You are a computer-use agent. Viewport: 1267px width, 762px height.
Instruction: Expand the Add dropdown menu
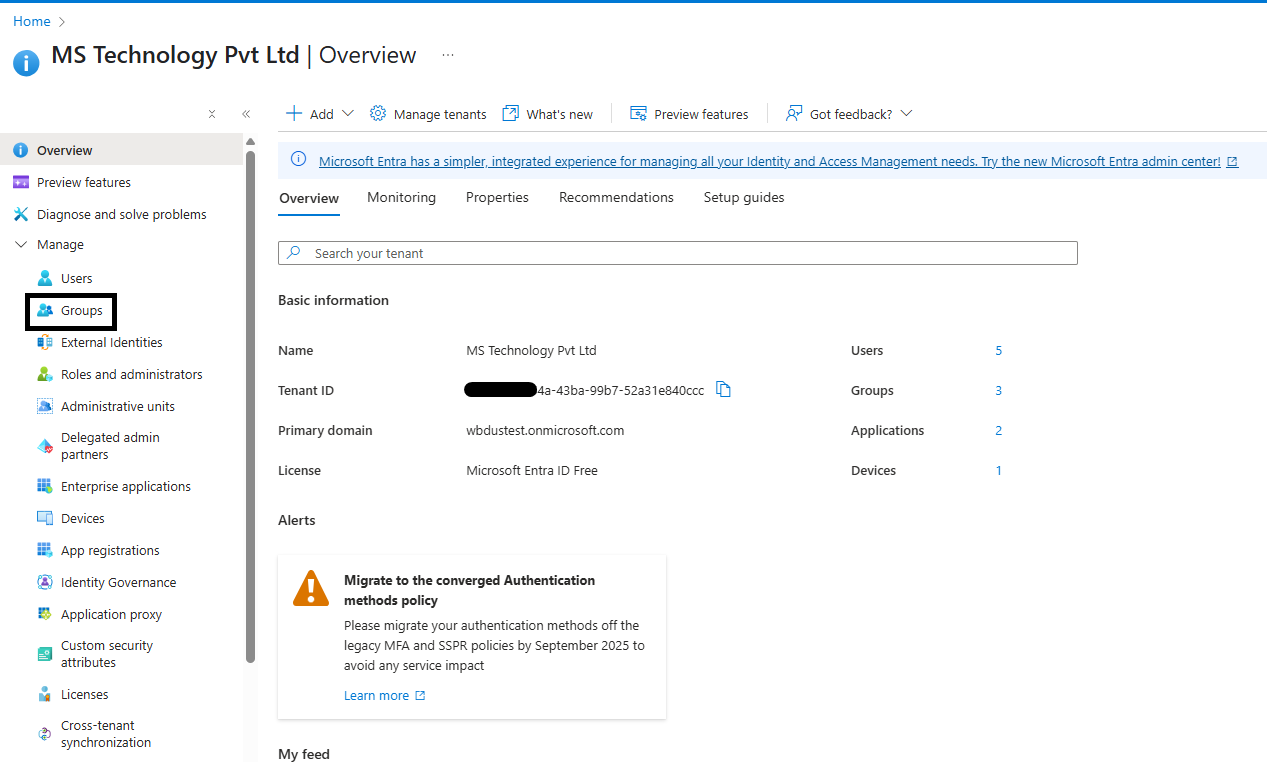click(x=318, y=113)
